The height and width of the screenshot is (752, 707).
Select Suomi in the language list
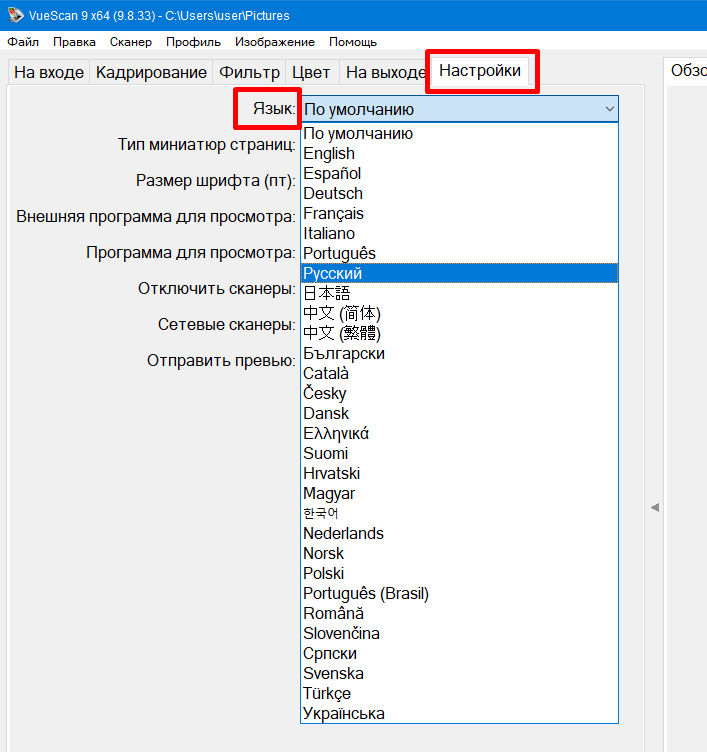459,453
